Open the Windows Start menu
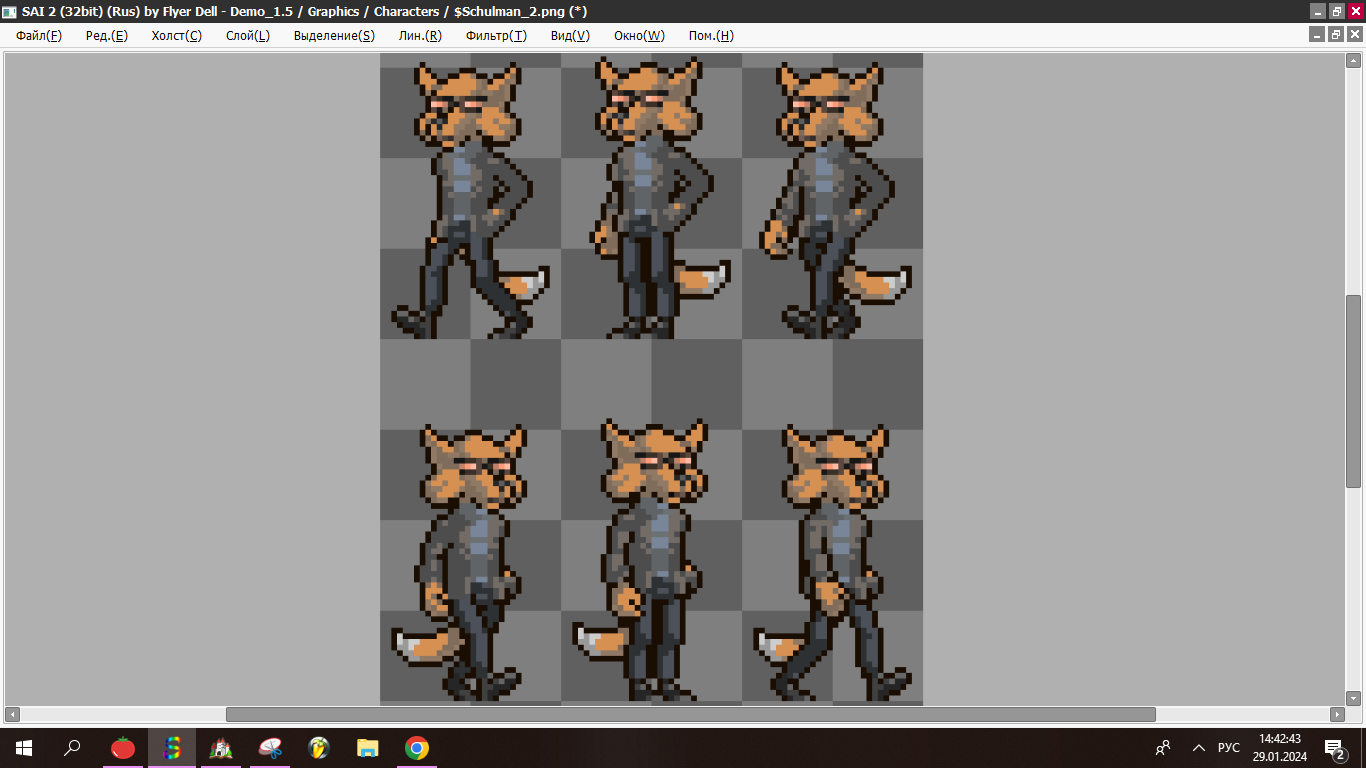Image resolution: width=1366 pixels, height=768 pixels. pyautogui.click(x=24, y=748)
